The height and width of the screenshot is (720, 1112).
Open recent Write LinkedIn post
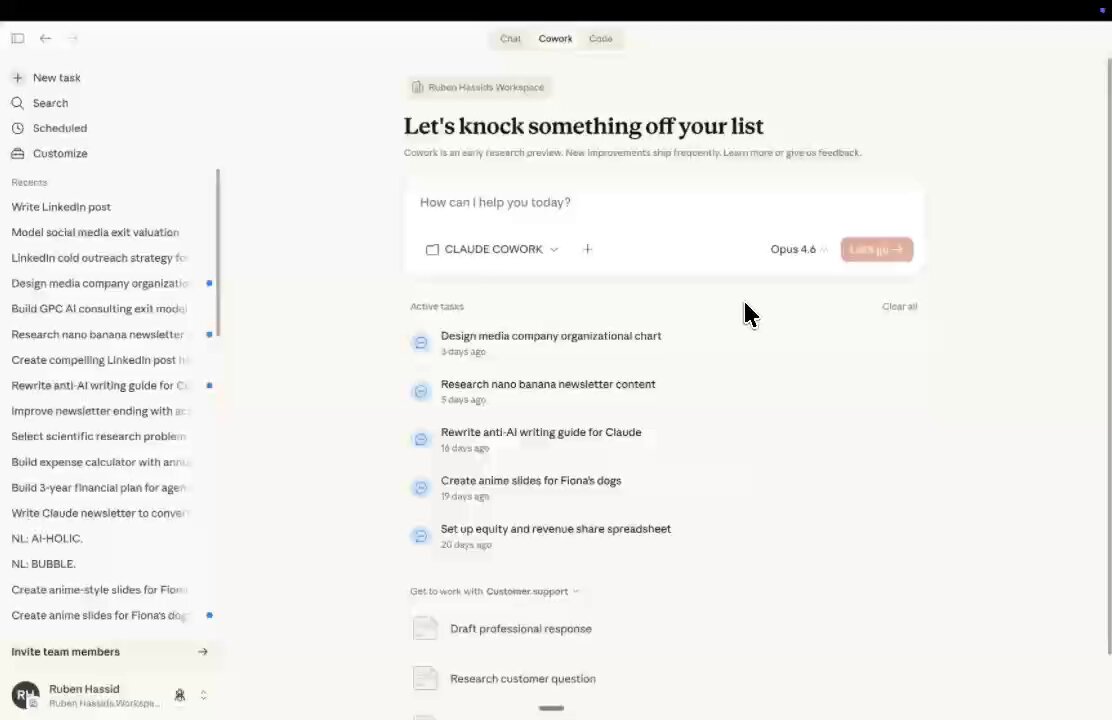[61, 206]
